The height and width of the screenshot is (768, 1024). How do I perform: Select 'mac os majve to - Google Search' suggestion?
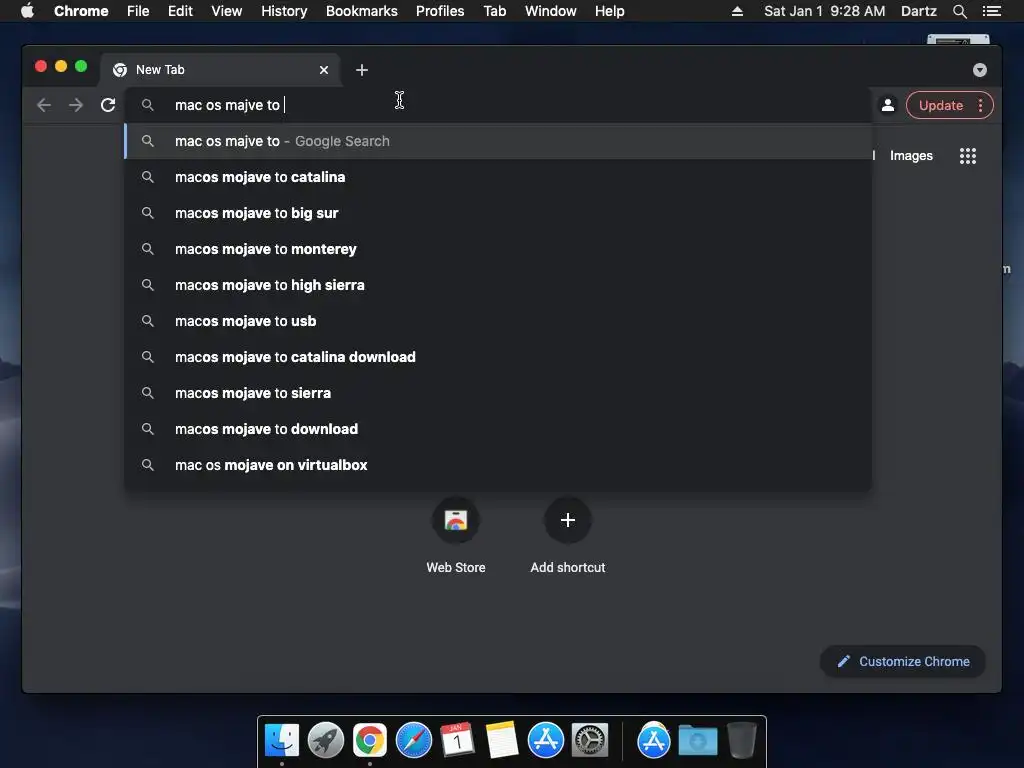pos(498,141)
